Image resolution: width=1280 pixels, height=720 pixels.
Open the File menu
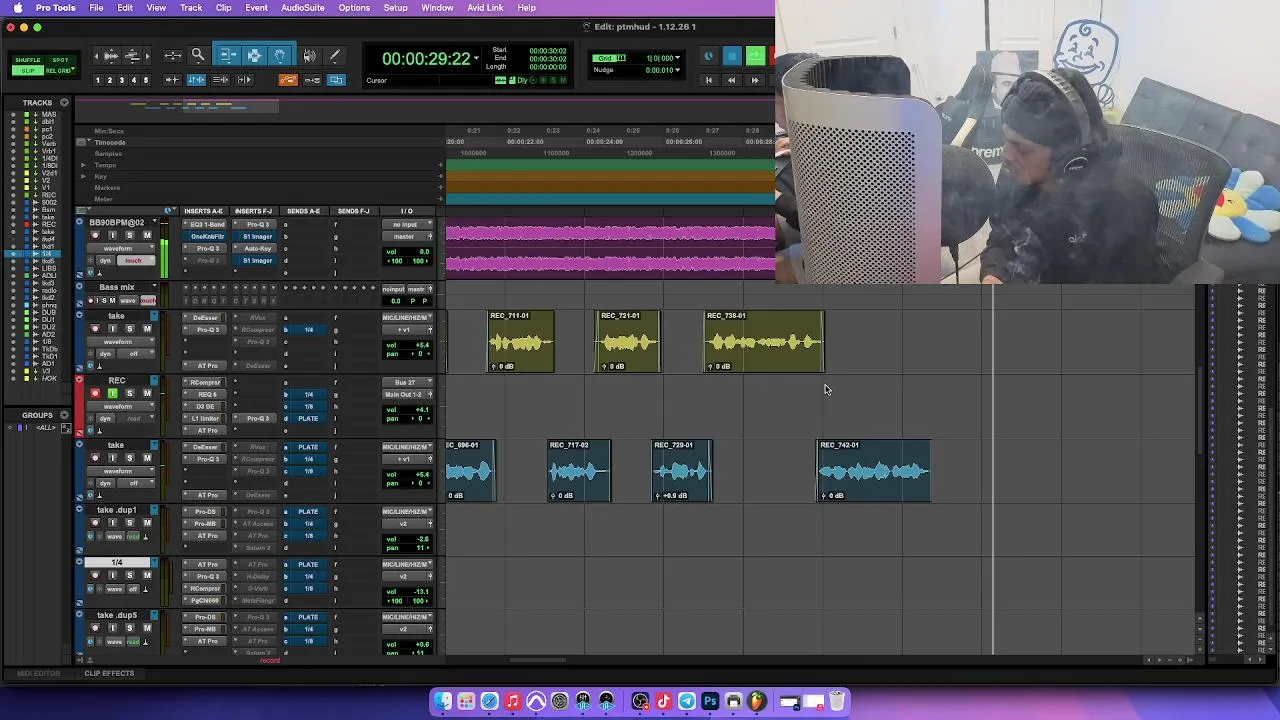tap(96, 7)
